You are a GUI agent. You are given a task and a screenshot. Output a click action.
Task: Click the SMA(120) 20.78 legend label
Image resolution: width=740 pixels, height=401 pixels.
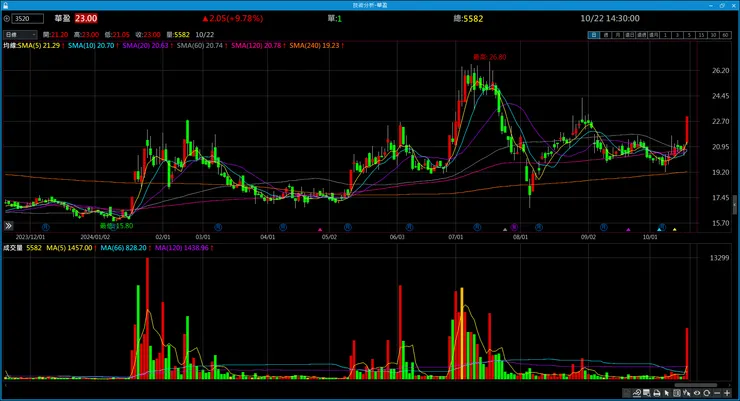point(256,45)
